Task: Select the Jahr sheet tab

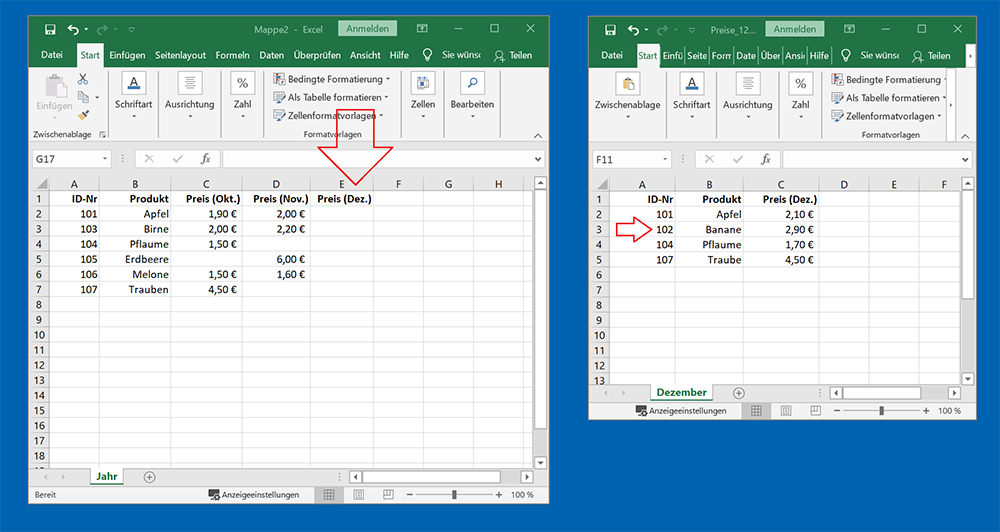Action: [x=107, y=477]
